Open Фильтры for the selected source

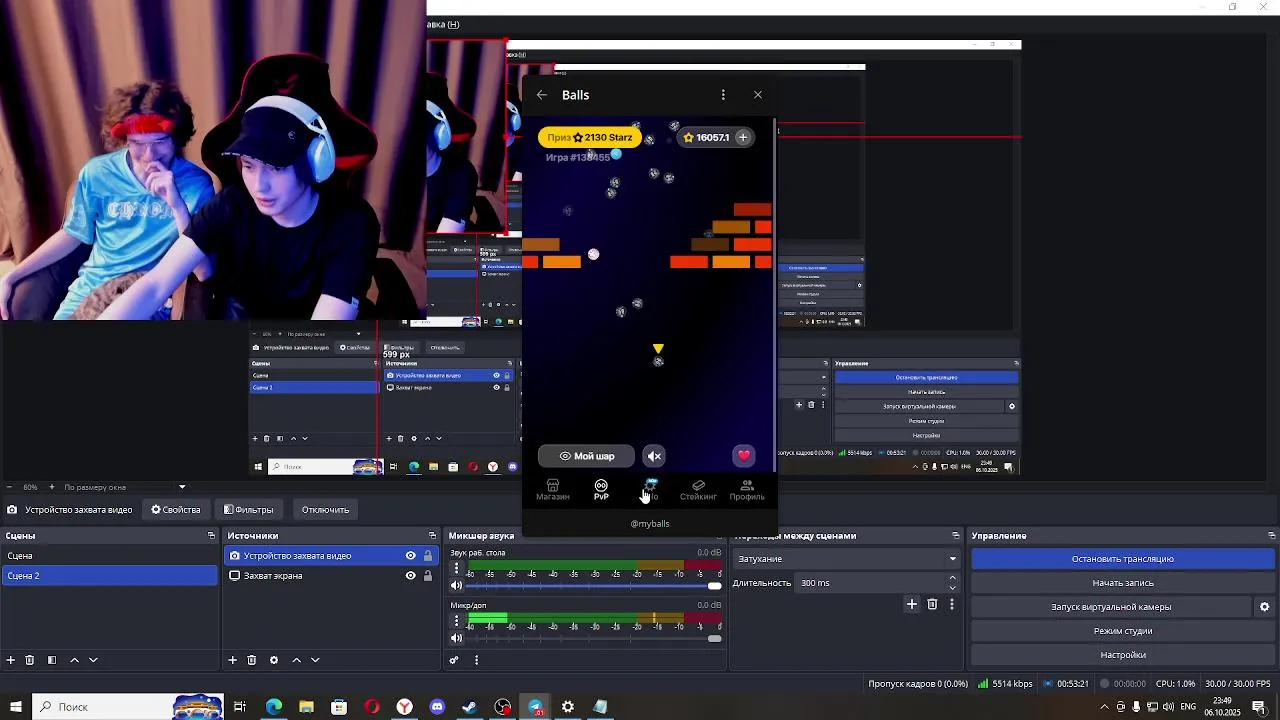coord(248,510)
